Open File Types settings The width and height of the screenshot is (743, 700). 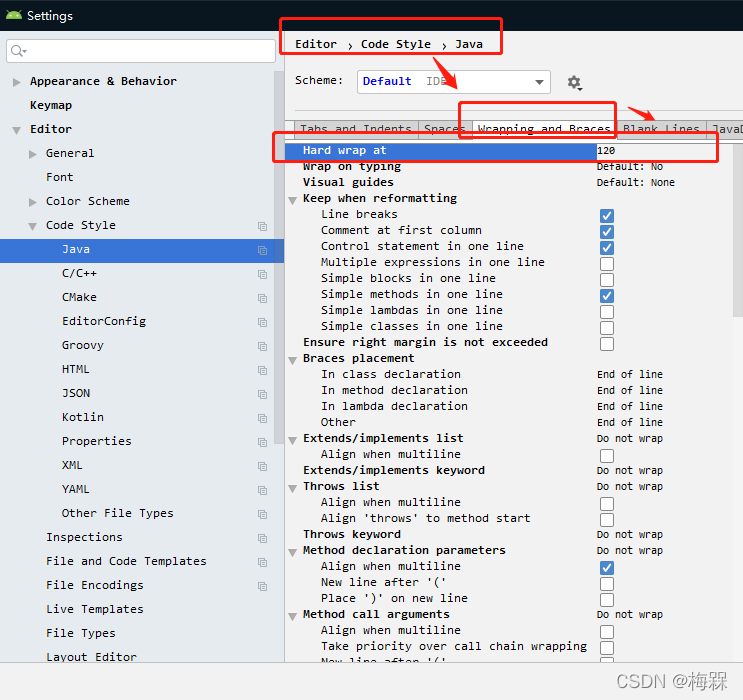(x=81, y=633)
